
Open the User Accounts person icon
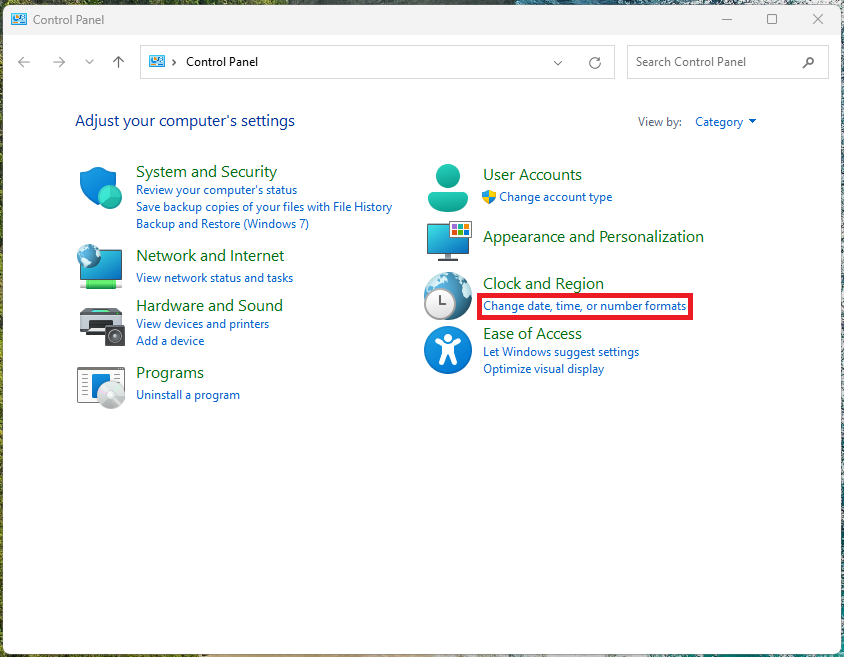(448, 188)
